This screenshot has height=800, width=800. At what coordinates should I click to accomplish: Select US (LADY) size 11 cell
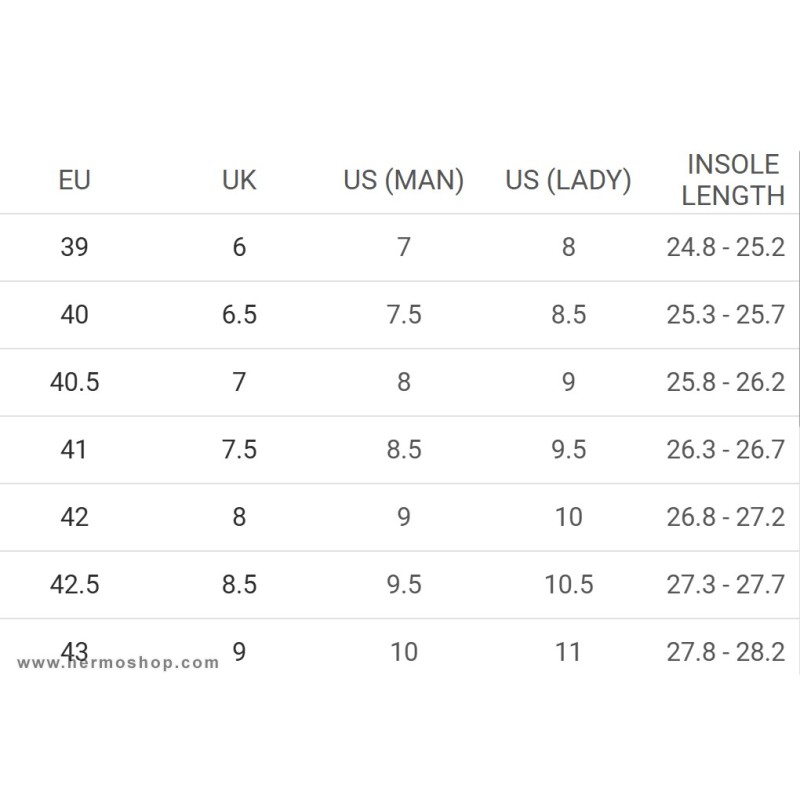pos(568,652)
